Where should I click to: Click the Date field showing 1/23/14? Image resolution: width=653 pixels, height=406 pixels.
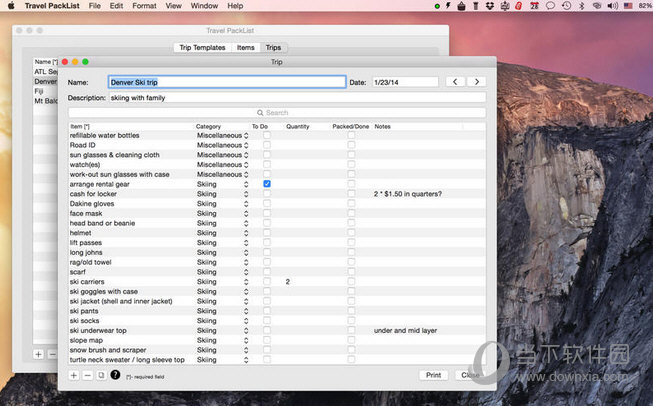click(x=405, y=82)
